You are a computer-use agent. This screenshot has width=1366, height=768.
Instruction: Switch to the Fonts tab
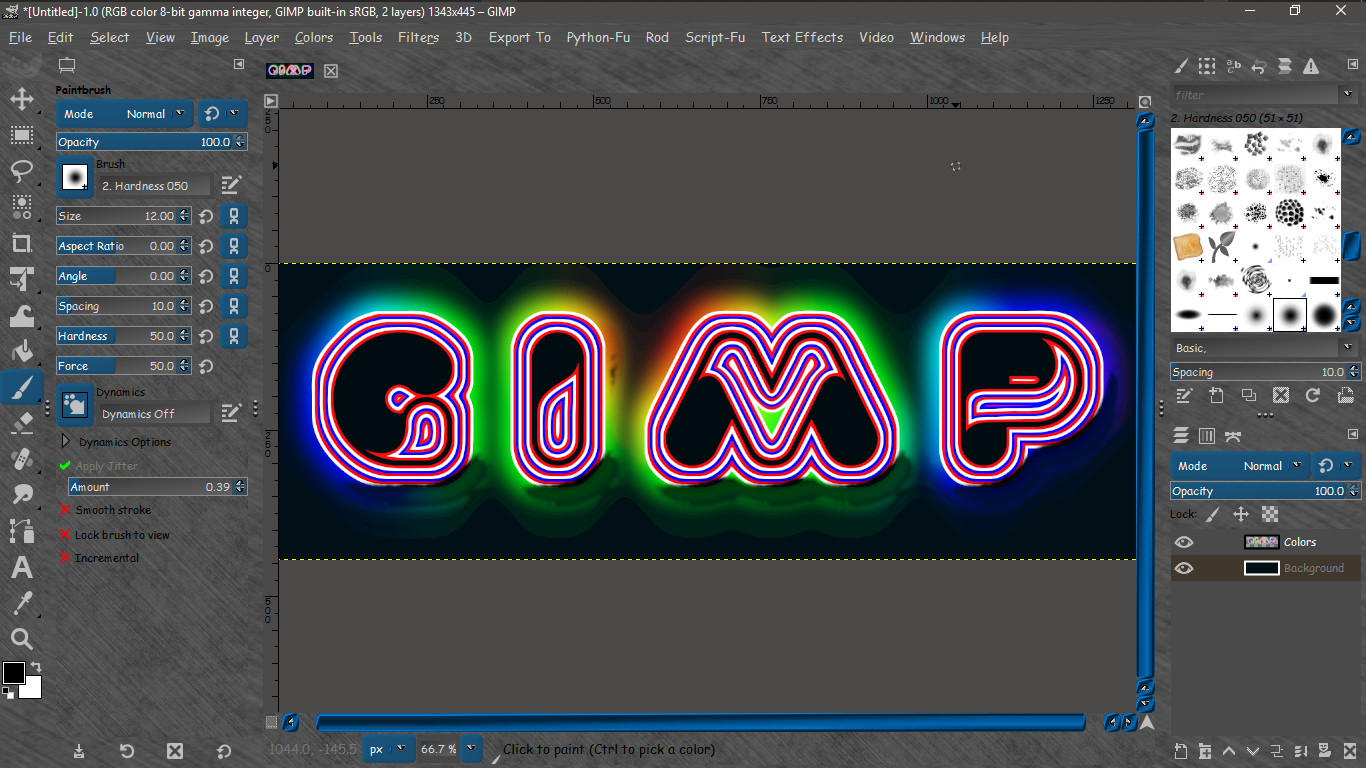click(x=1233, y=66)
